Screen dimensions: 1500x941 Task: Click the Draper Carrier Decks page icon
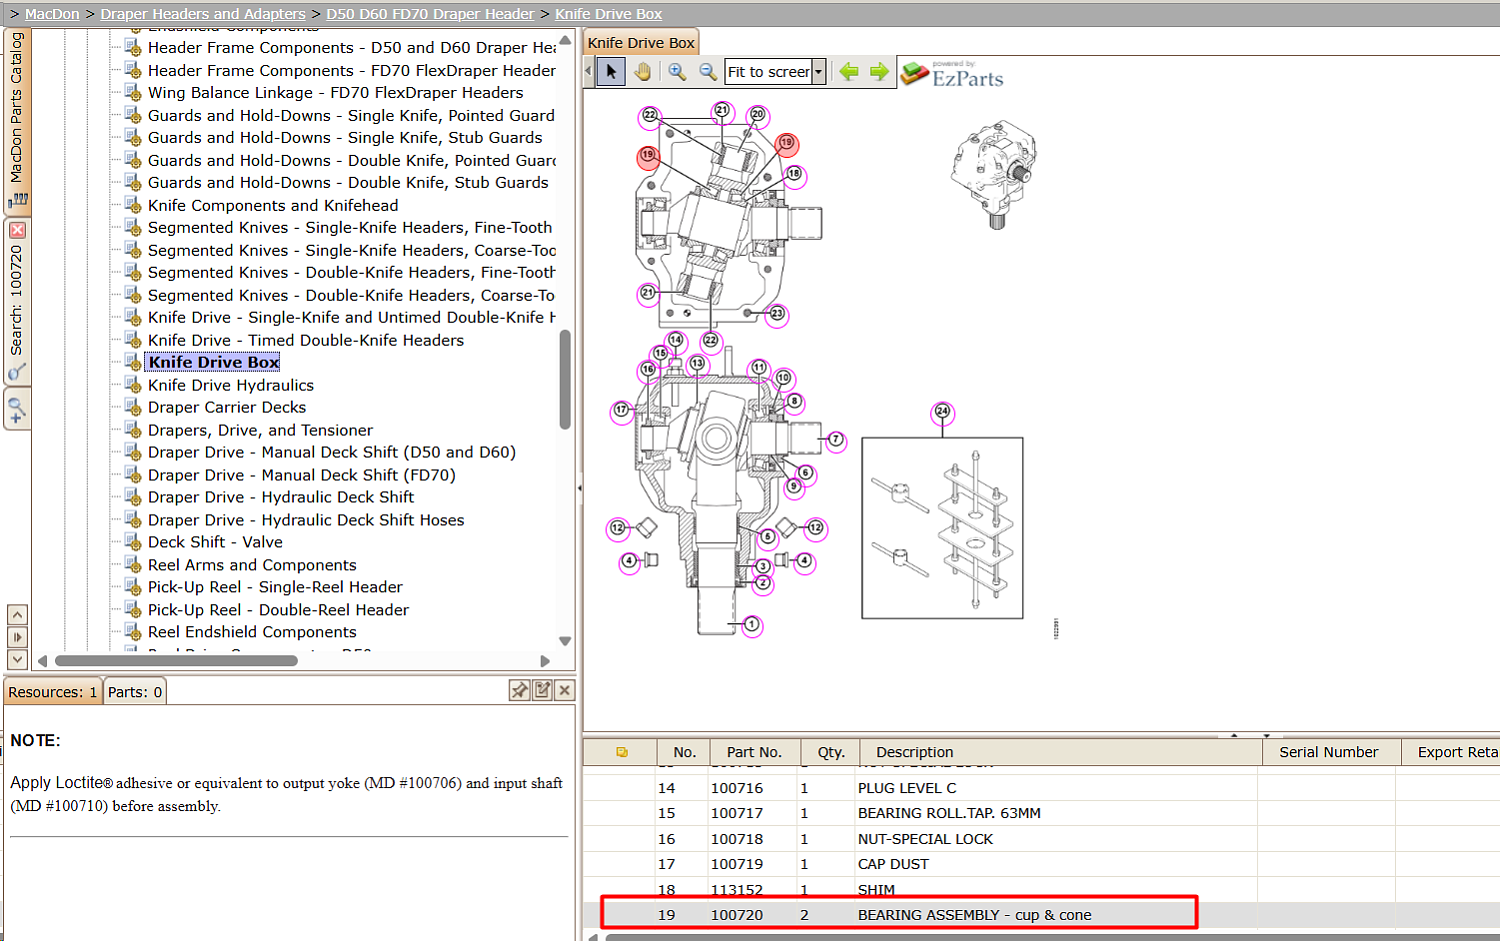click(132, 407)
